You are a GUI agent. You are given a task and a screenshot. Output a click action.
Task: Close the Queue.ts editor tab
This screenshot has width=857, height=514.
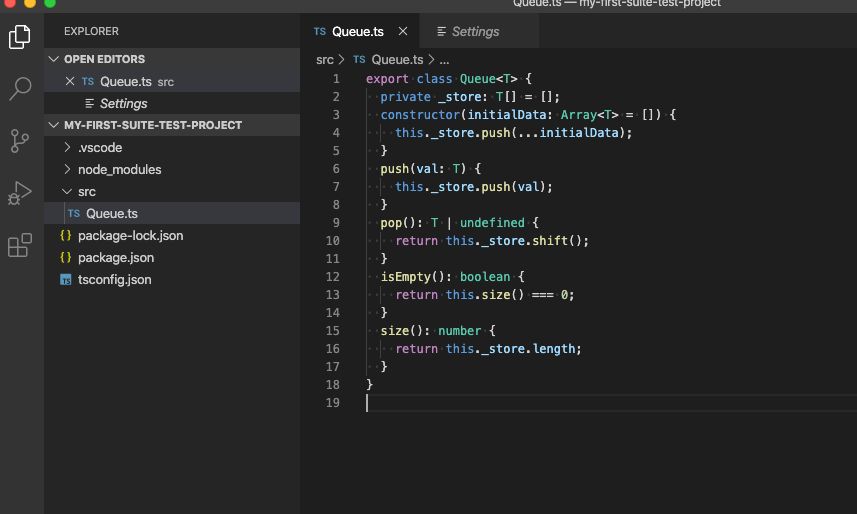click(403, 31)
